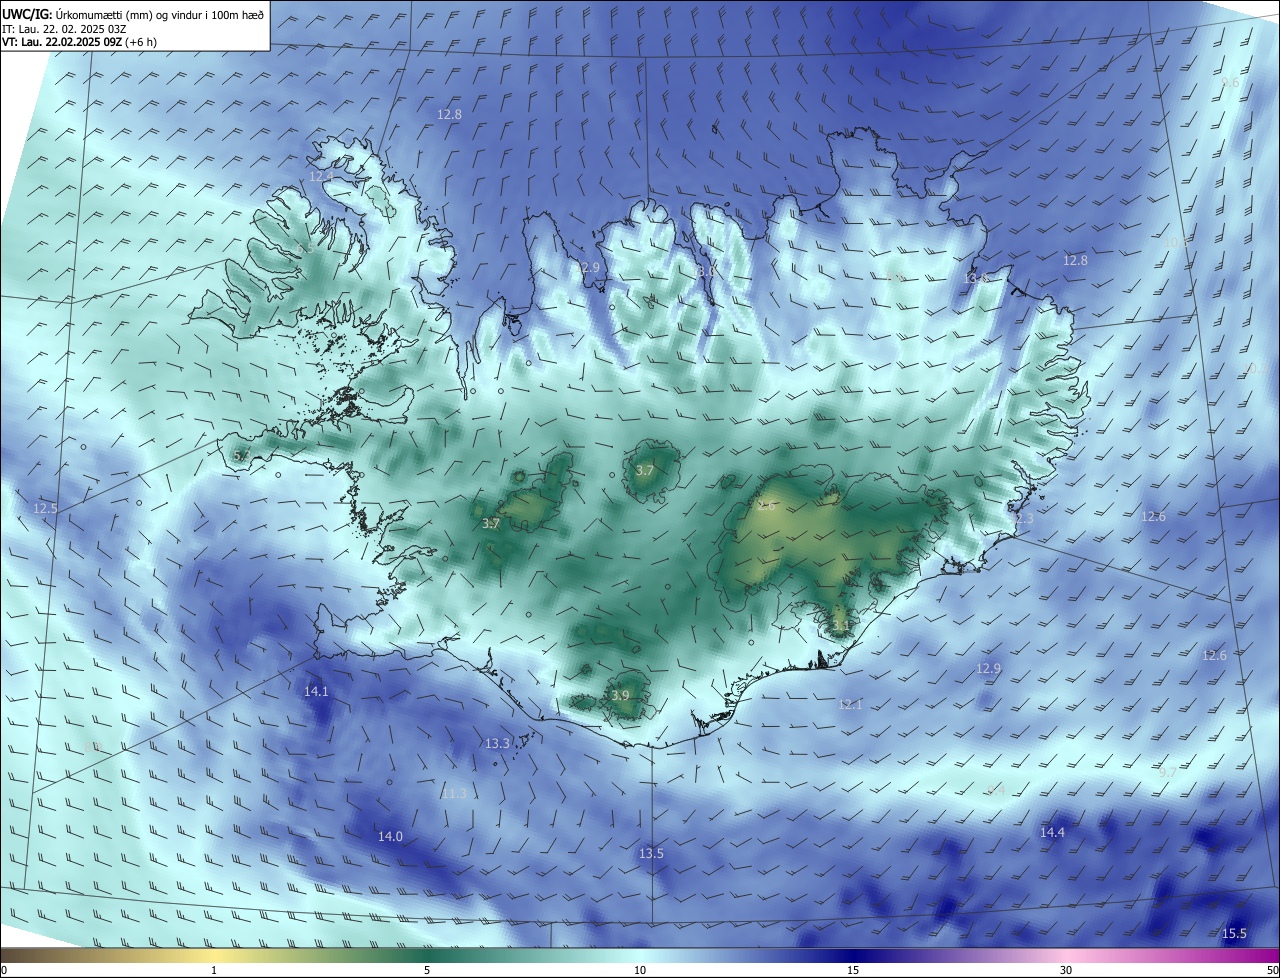Click the legend tick label '50'
The height and width of the screenshot is (978, 1280).
click(1272, 970)
